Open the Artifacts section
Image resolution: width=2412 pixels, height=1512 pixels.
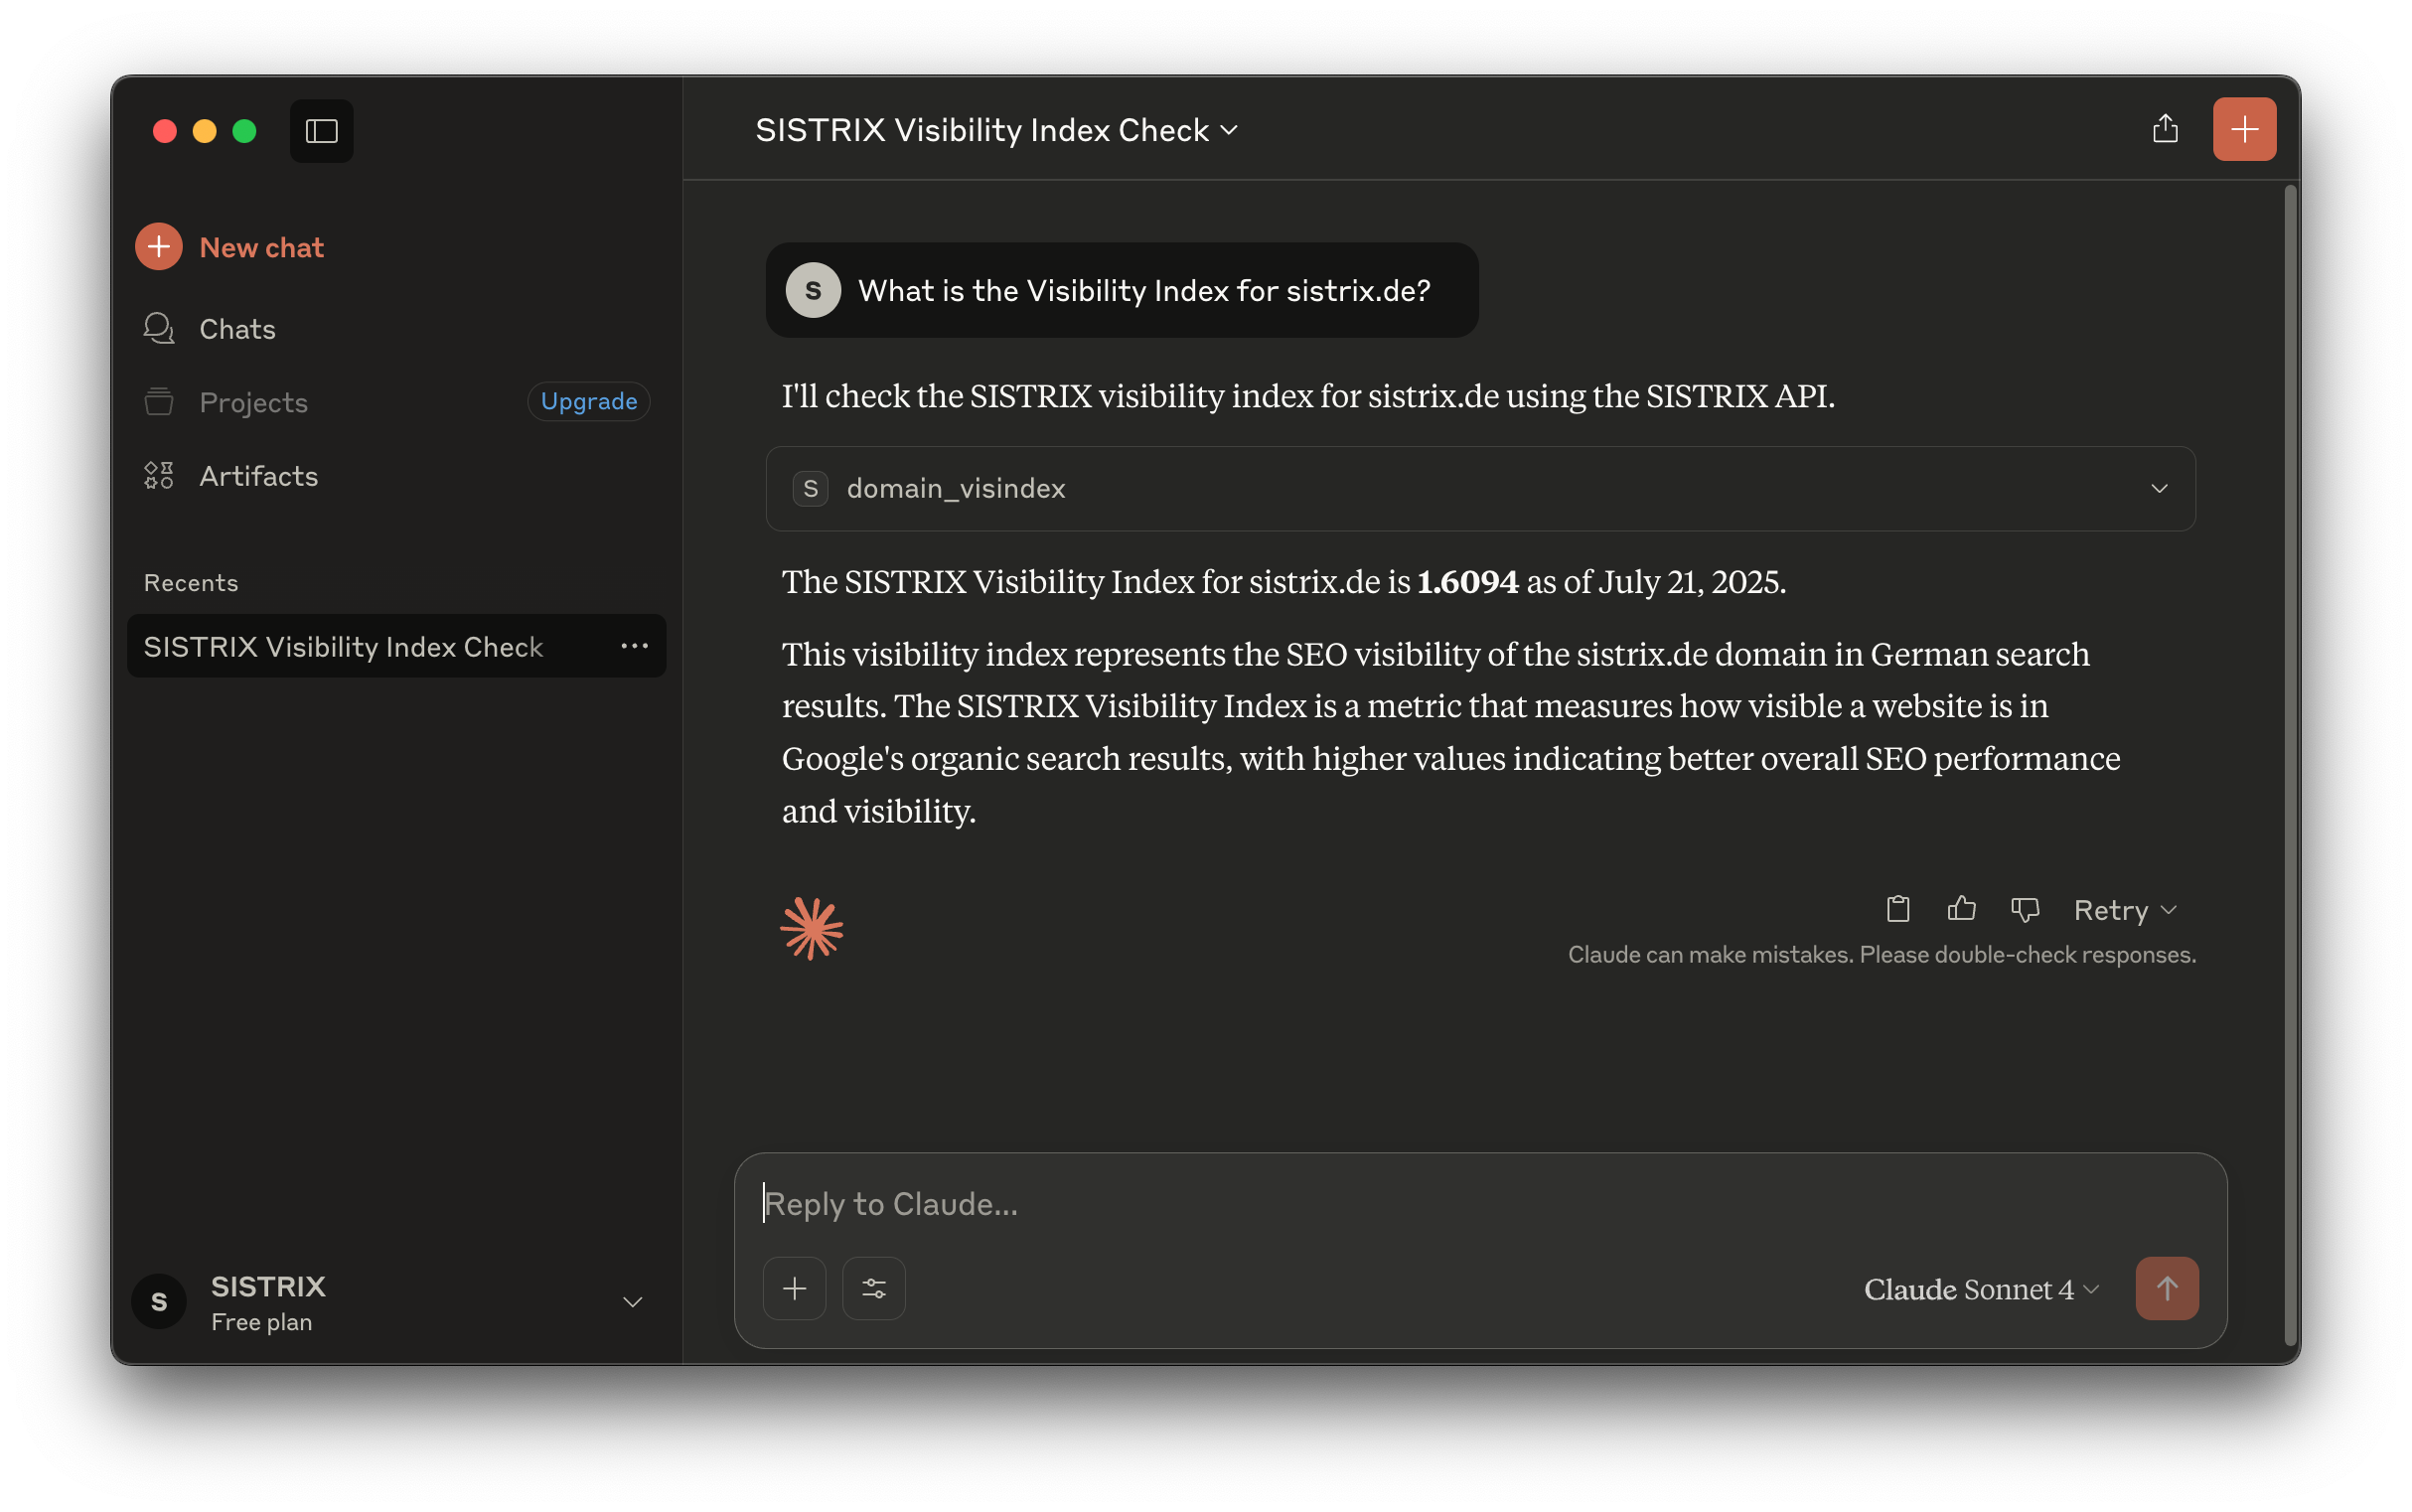click(257, 476)
